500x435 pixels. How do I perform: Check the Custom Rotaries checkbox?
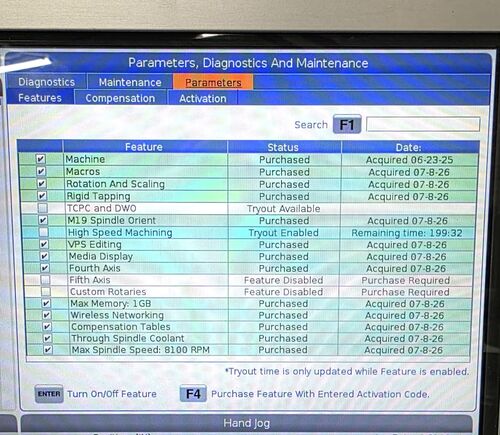46,292
